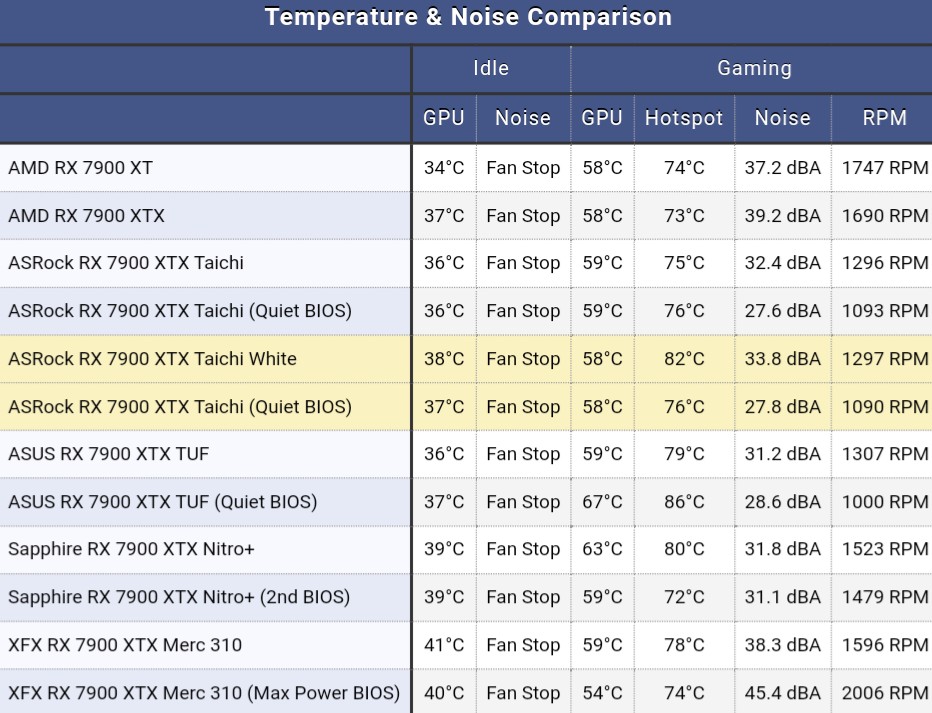The image size is (932, 713).
Task: Select the 2006 RPM cell
Action: tap(885, 693)
